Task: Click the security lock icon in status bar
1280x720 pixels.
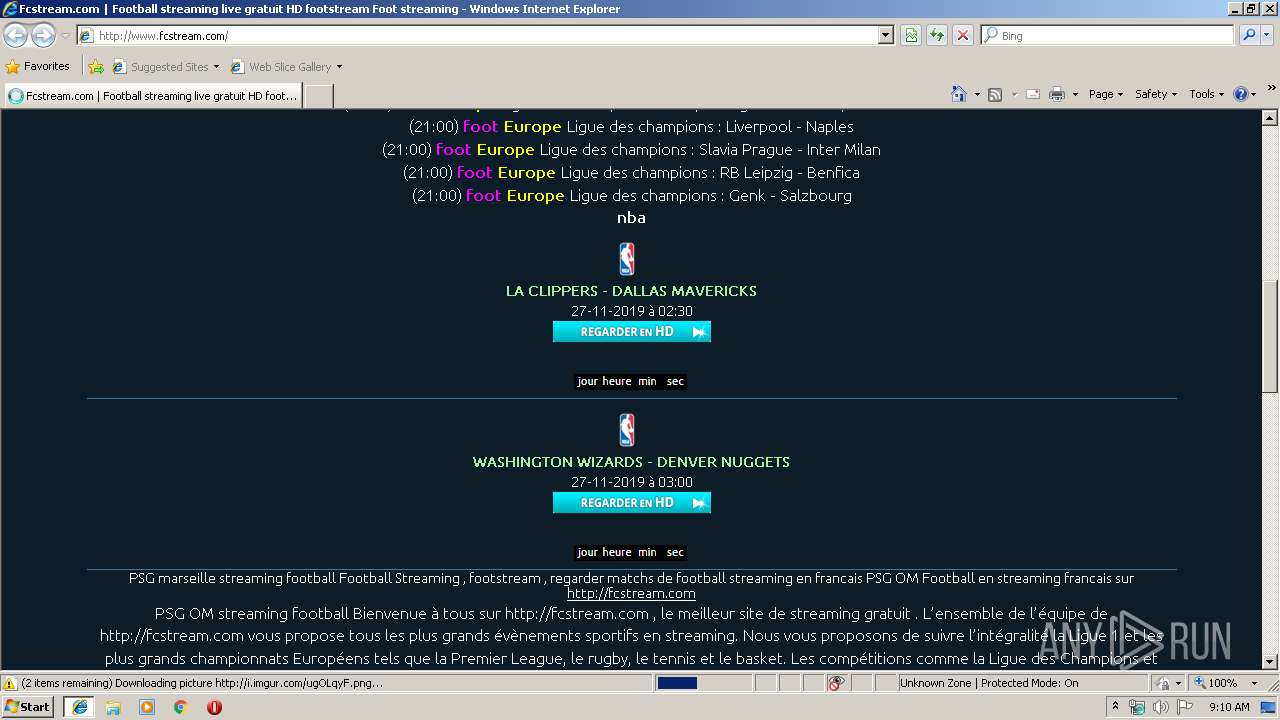Action: (1164, 683)
